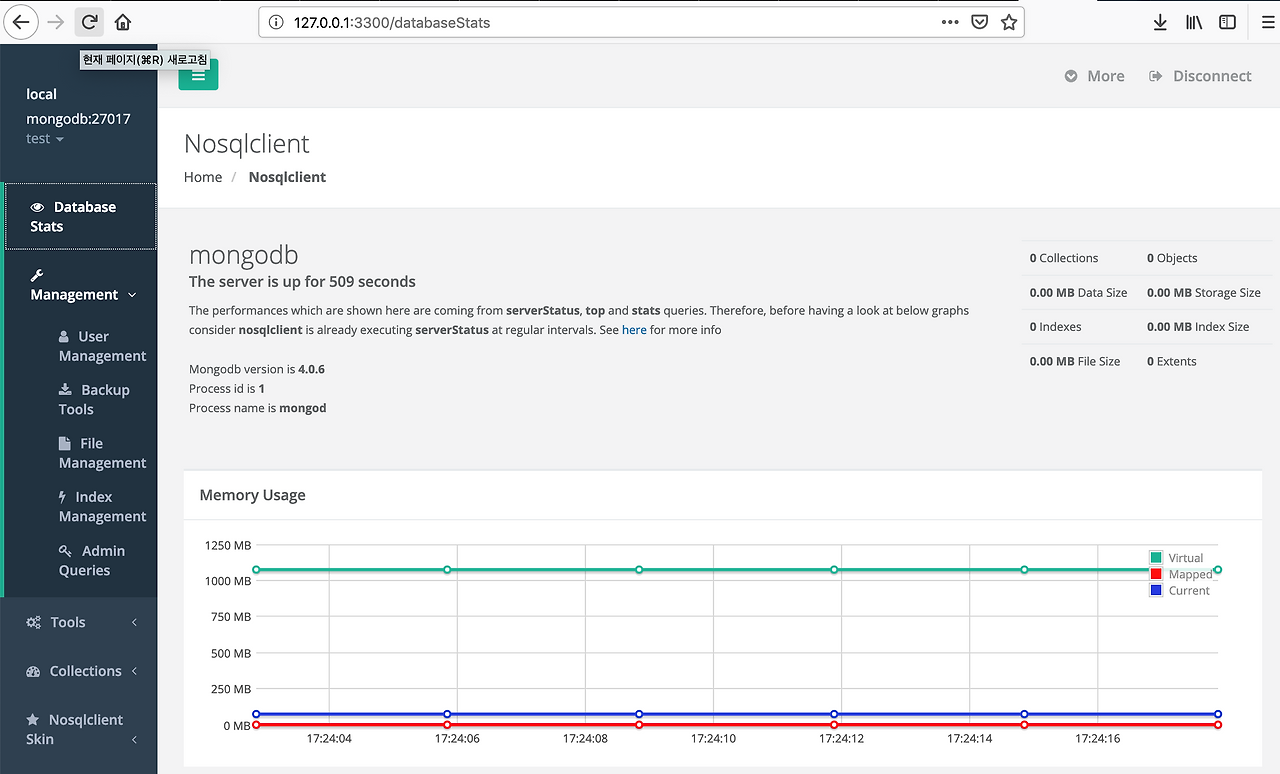The height and width of the screenshot is (774, 1280).
Task: Click the '0.00 MB File Size' cell
Action: (x=1075, y=361)
